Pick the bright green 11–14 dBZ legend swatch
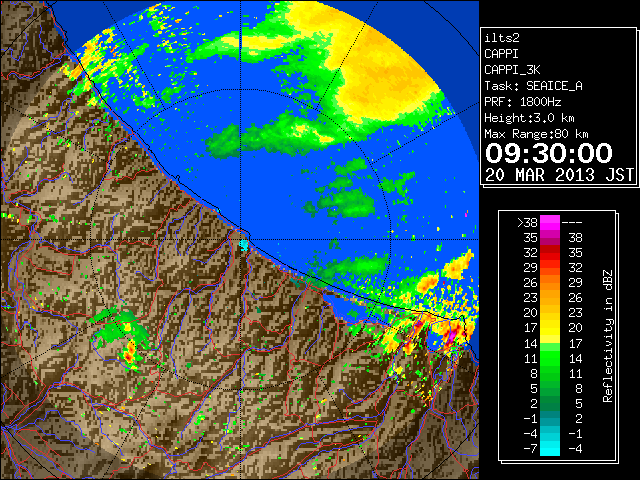 [550, 358]
